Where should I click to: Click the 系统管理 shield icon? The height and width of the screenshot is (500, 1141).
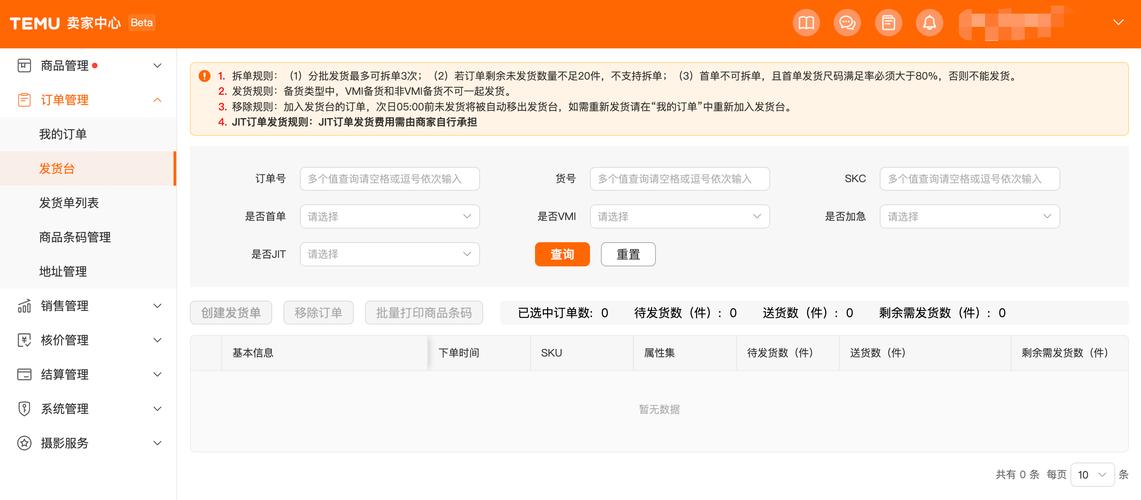point(24,408)
